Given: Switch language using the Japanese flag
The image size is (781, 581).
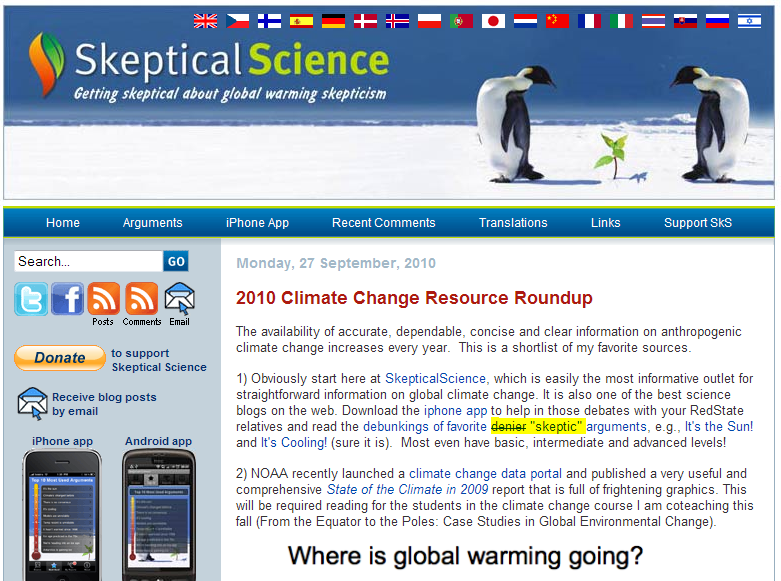Looking at the screenshot, I should (x=492, y=20).
